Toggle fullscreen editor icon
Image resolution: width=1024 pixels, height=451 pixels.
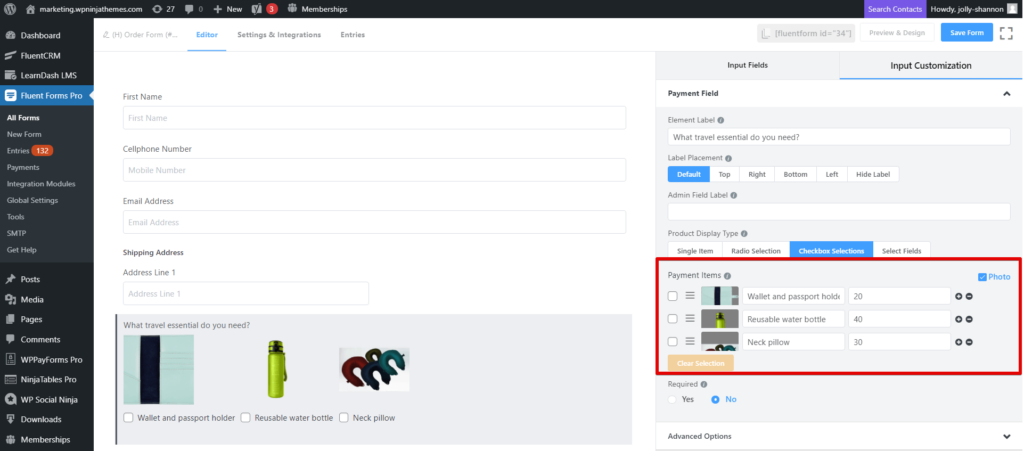1006,33
